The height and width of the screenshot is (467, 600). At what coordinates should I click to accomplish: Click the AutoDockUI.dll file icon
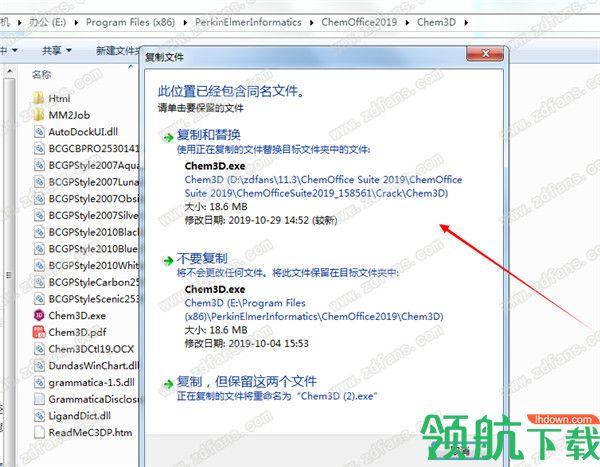(39, 132)
